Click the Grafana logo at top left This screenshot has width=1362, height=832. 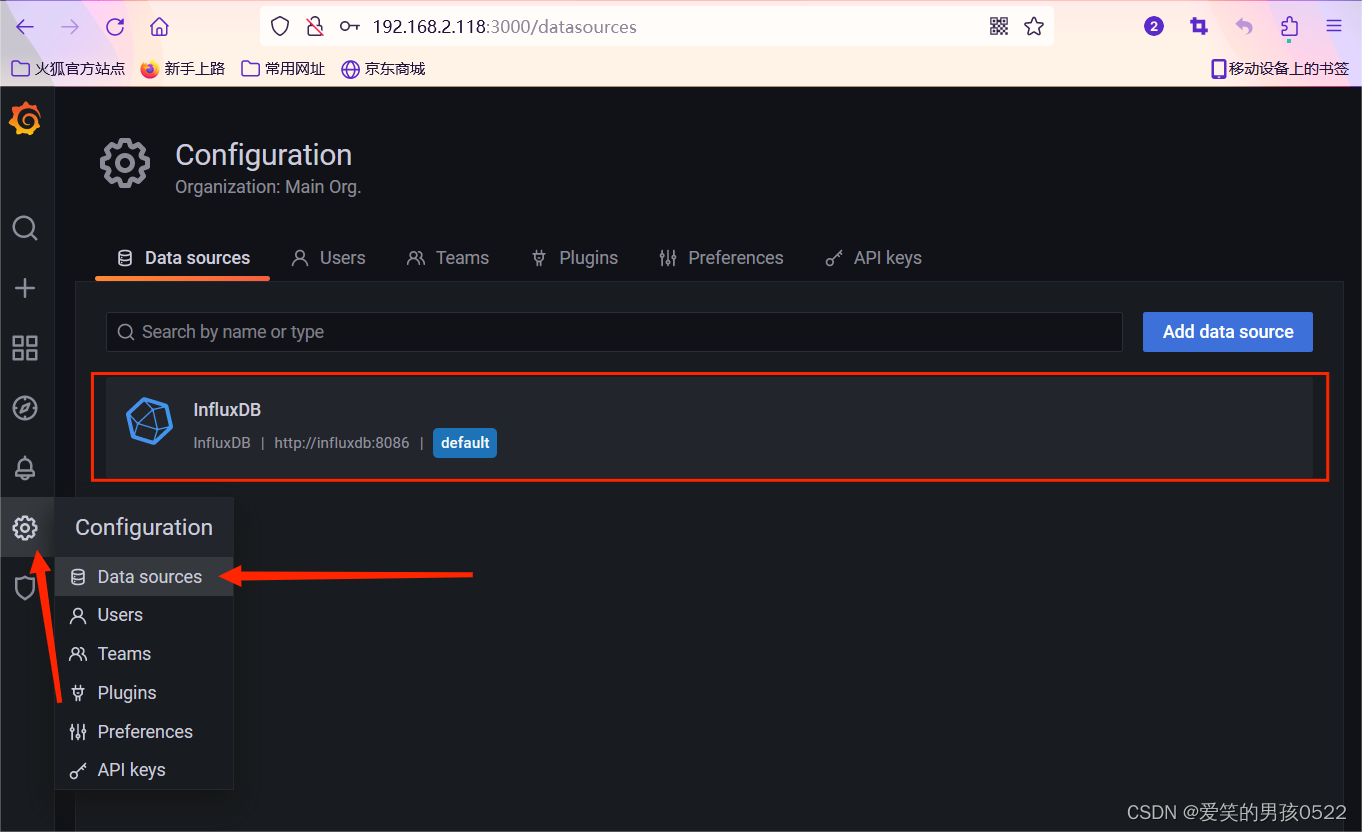coord(25,118)
